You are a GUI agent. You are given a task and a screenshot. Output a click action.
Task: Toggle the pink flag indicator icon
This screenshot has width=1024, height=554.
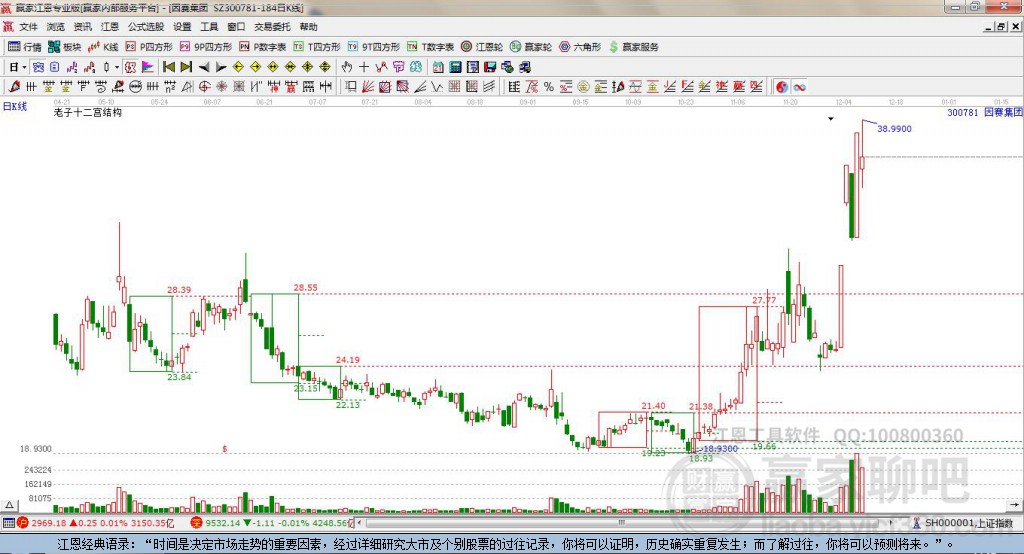point(148,67)
